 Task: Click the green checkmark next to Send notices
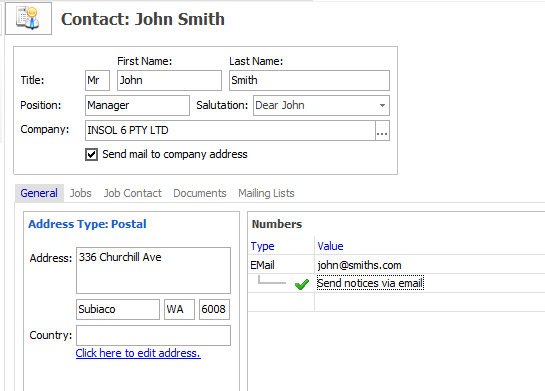tap(301, 284)
